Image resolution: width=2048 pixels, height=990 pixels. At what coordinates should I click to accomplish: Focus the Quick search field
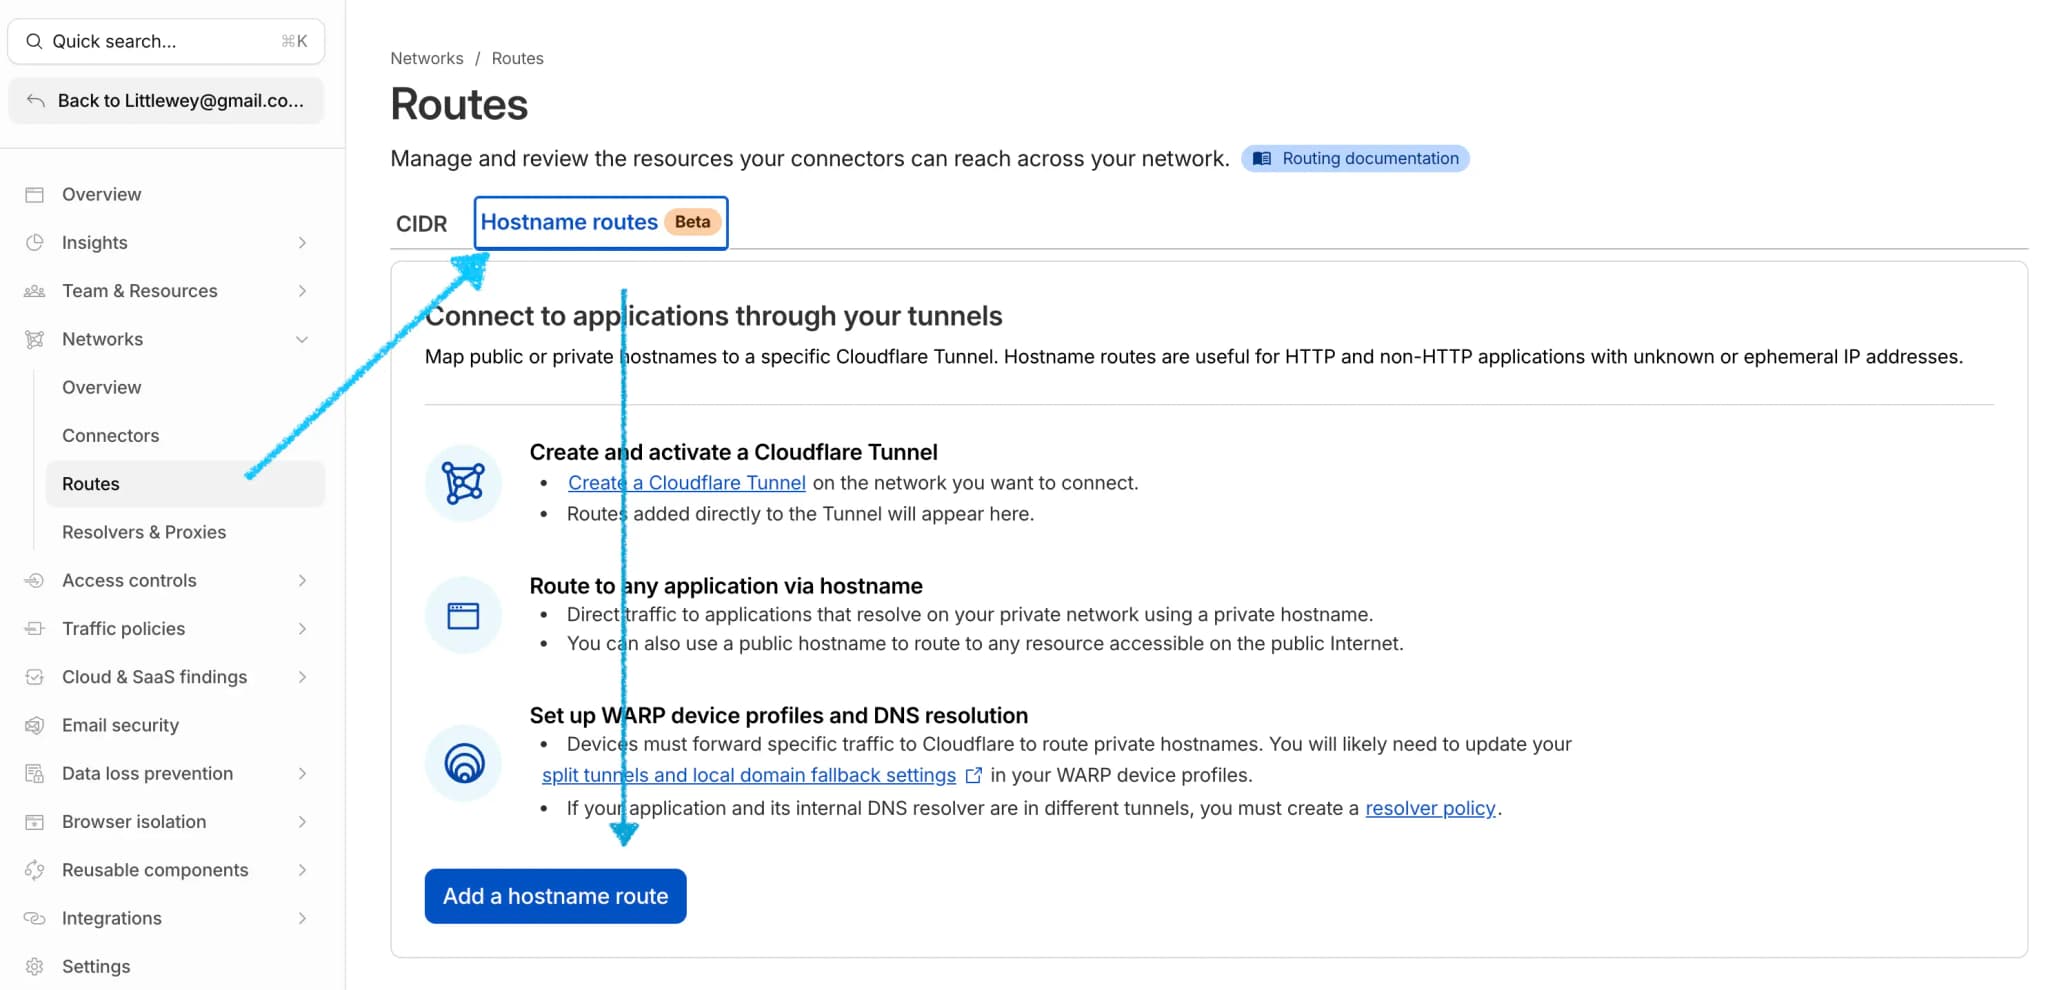166,41
